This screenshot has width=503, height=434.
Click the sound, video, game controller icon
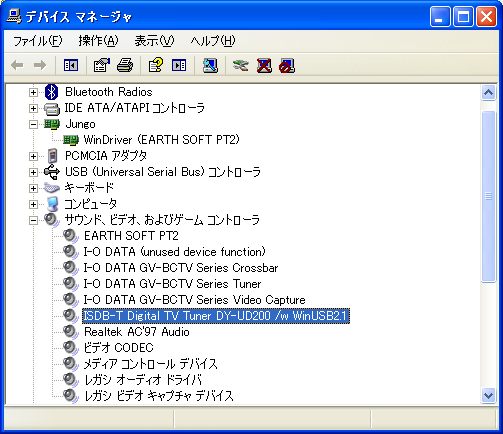[52, 220]
